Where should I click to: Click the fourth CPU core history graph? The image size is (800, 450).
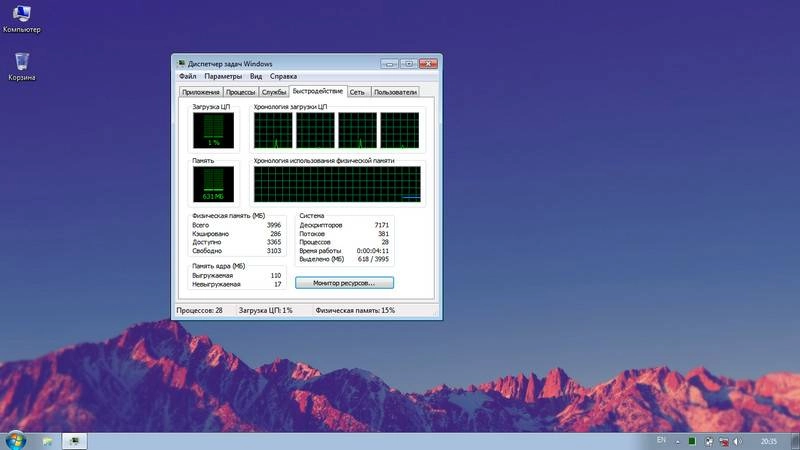(x=399, y=131)
